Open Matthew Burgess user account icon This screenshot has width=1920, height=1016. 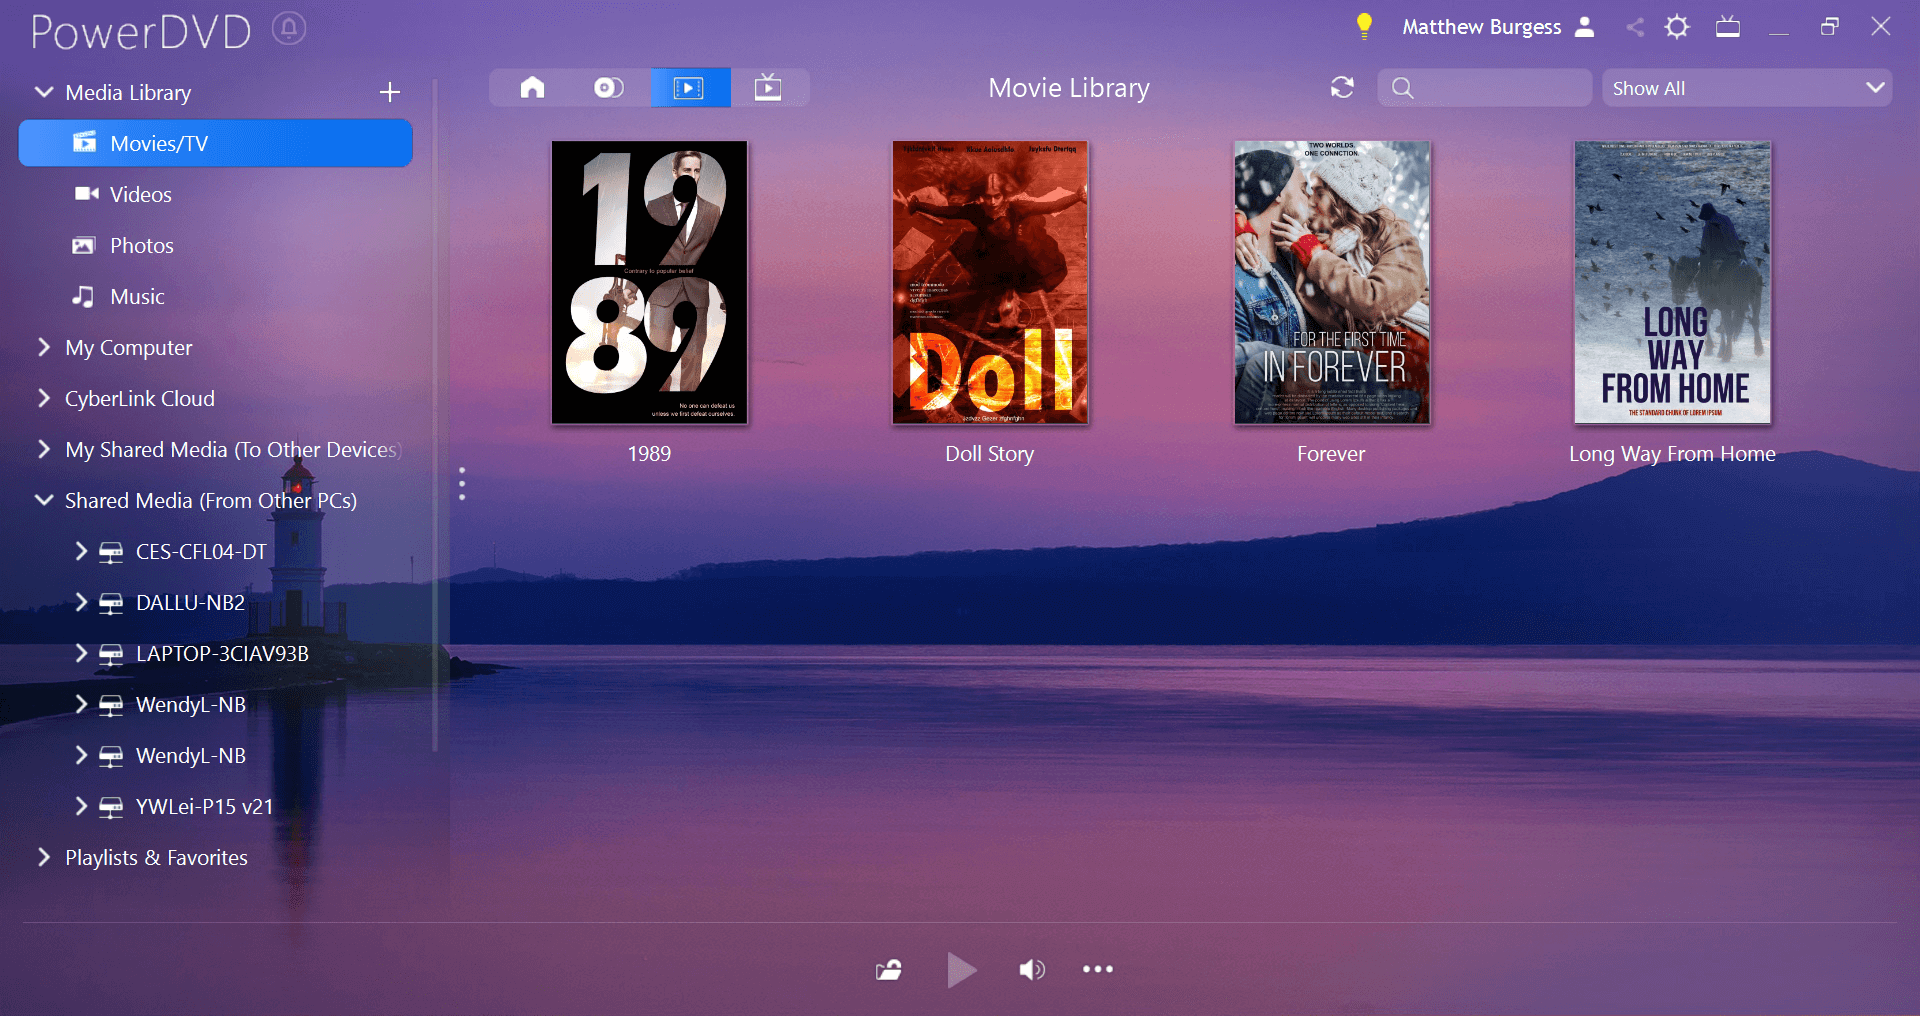pos(1584,27)
